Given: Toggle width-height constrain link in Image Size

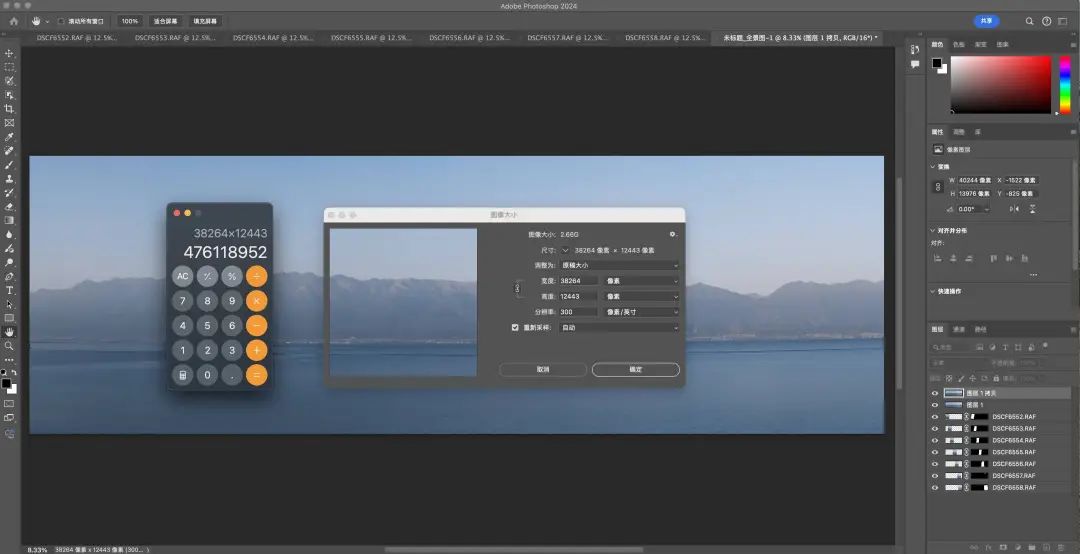Looking at the screenshot, I should tap(517, 289).
